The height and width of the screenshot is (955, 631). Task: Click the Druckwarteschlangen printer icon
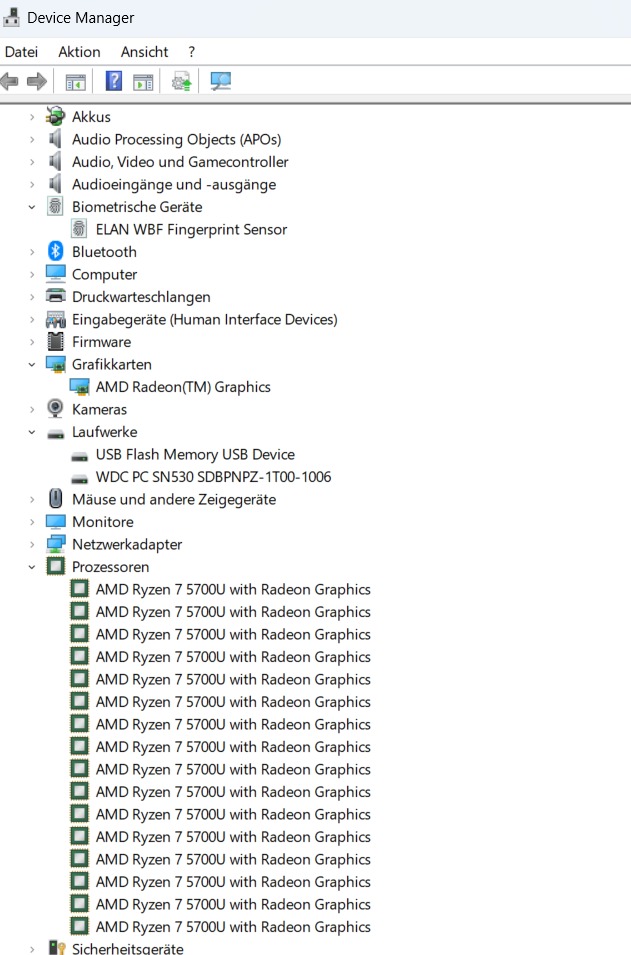coord(55,297)
